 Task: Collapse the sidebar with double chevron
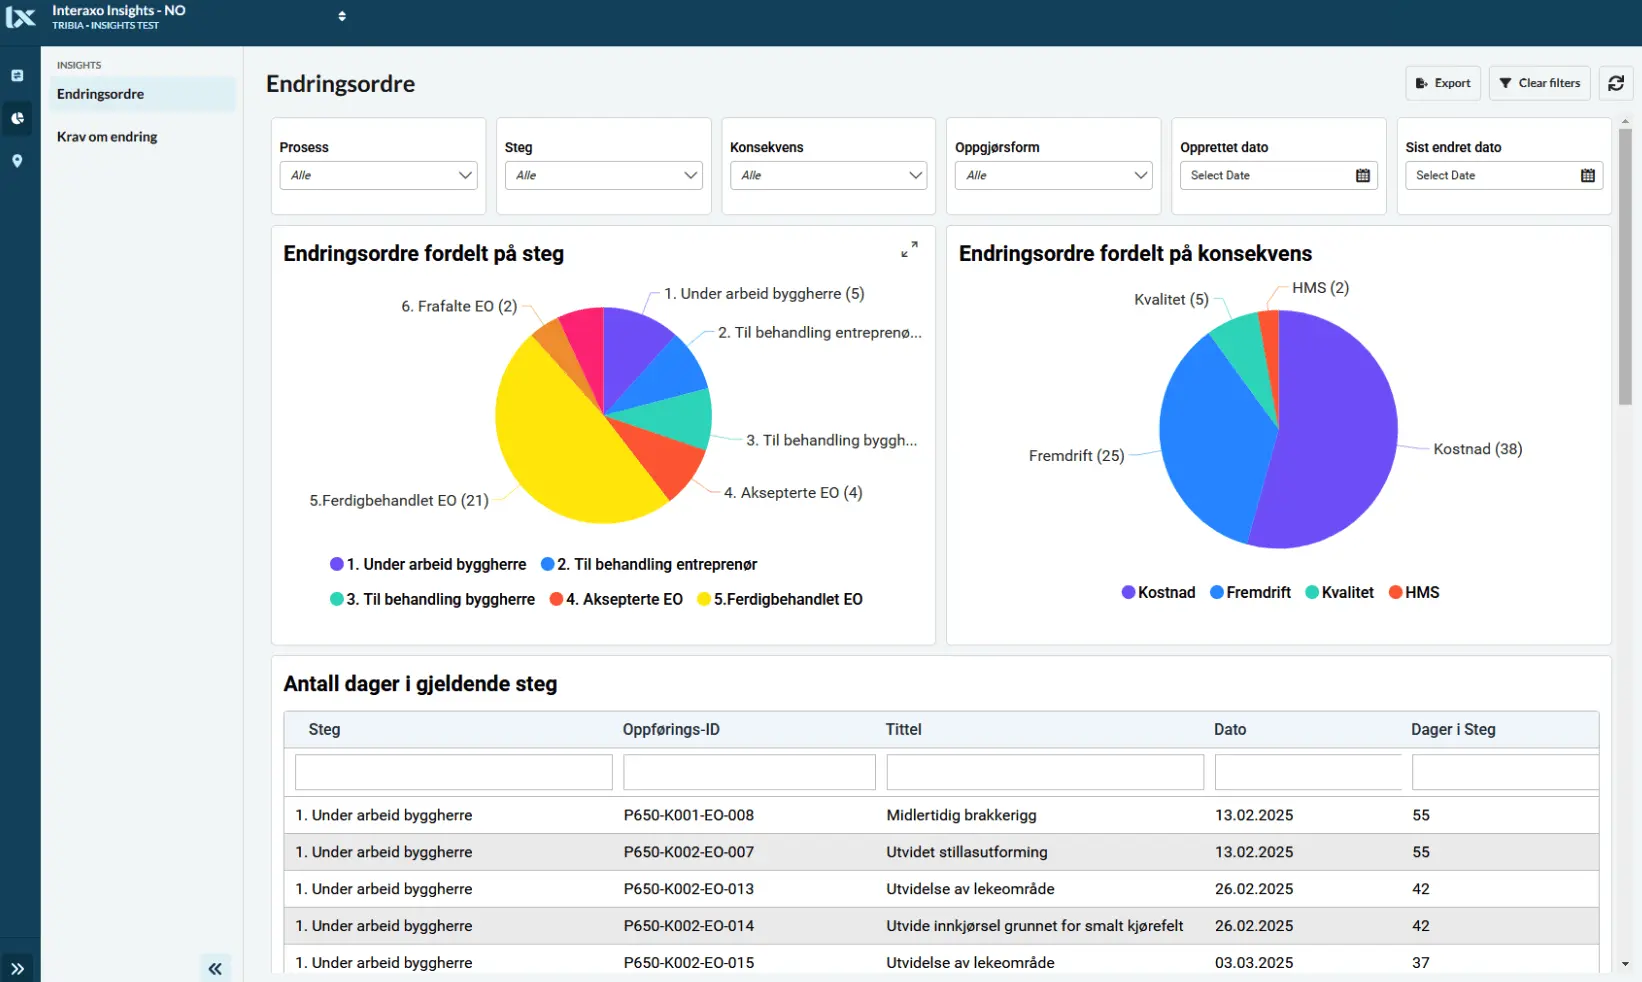point(215,968)
